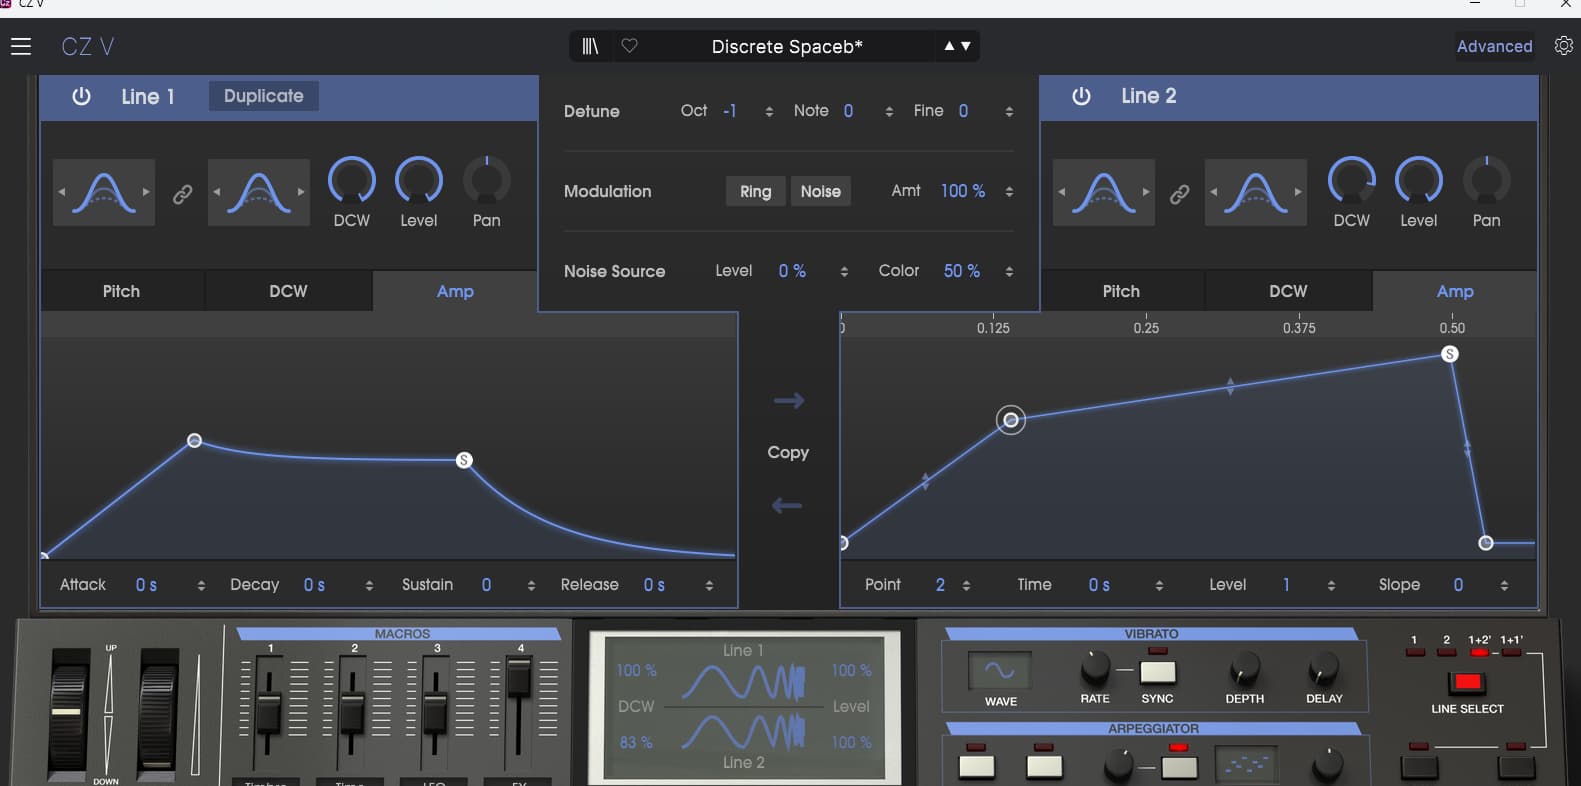Click the Duplicate button
Screen dimensions: 1581x786
(263, 96)
